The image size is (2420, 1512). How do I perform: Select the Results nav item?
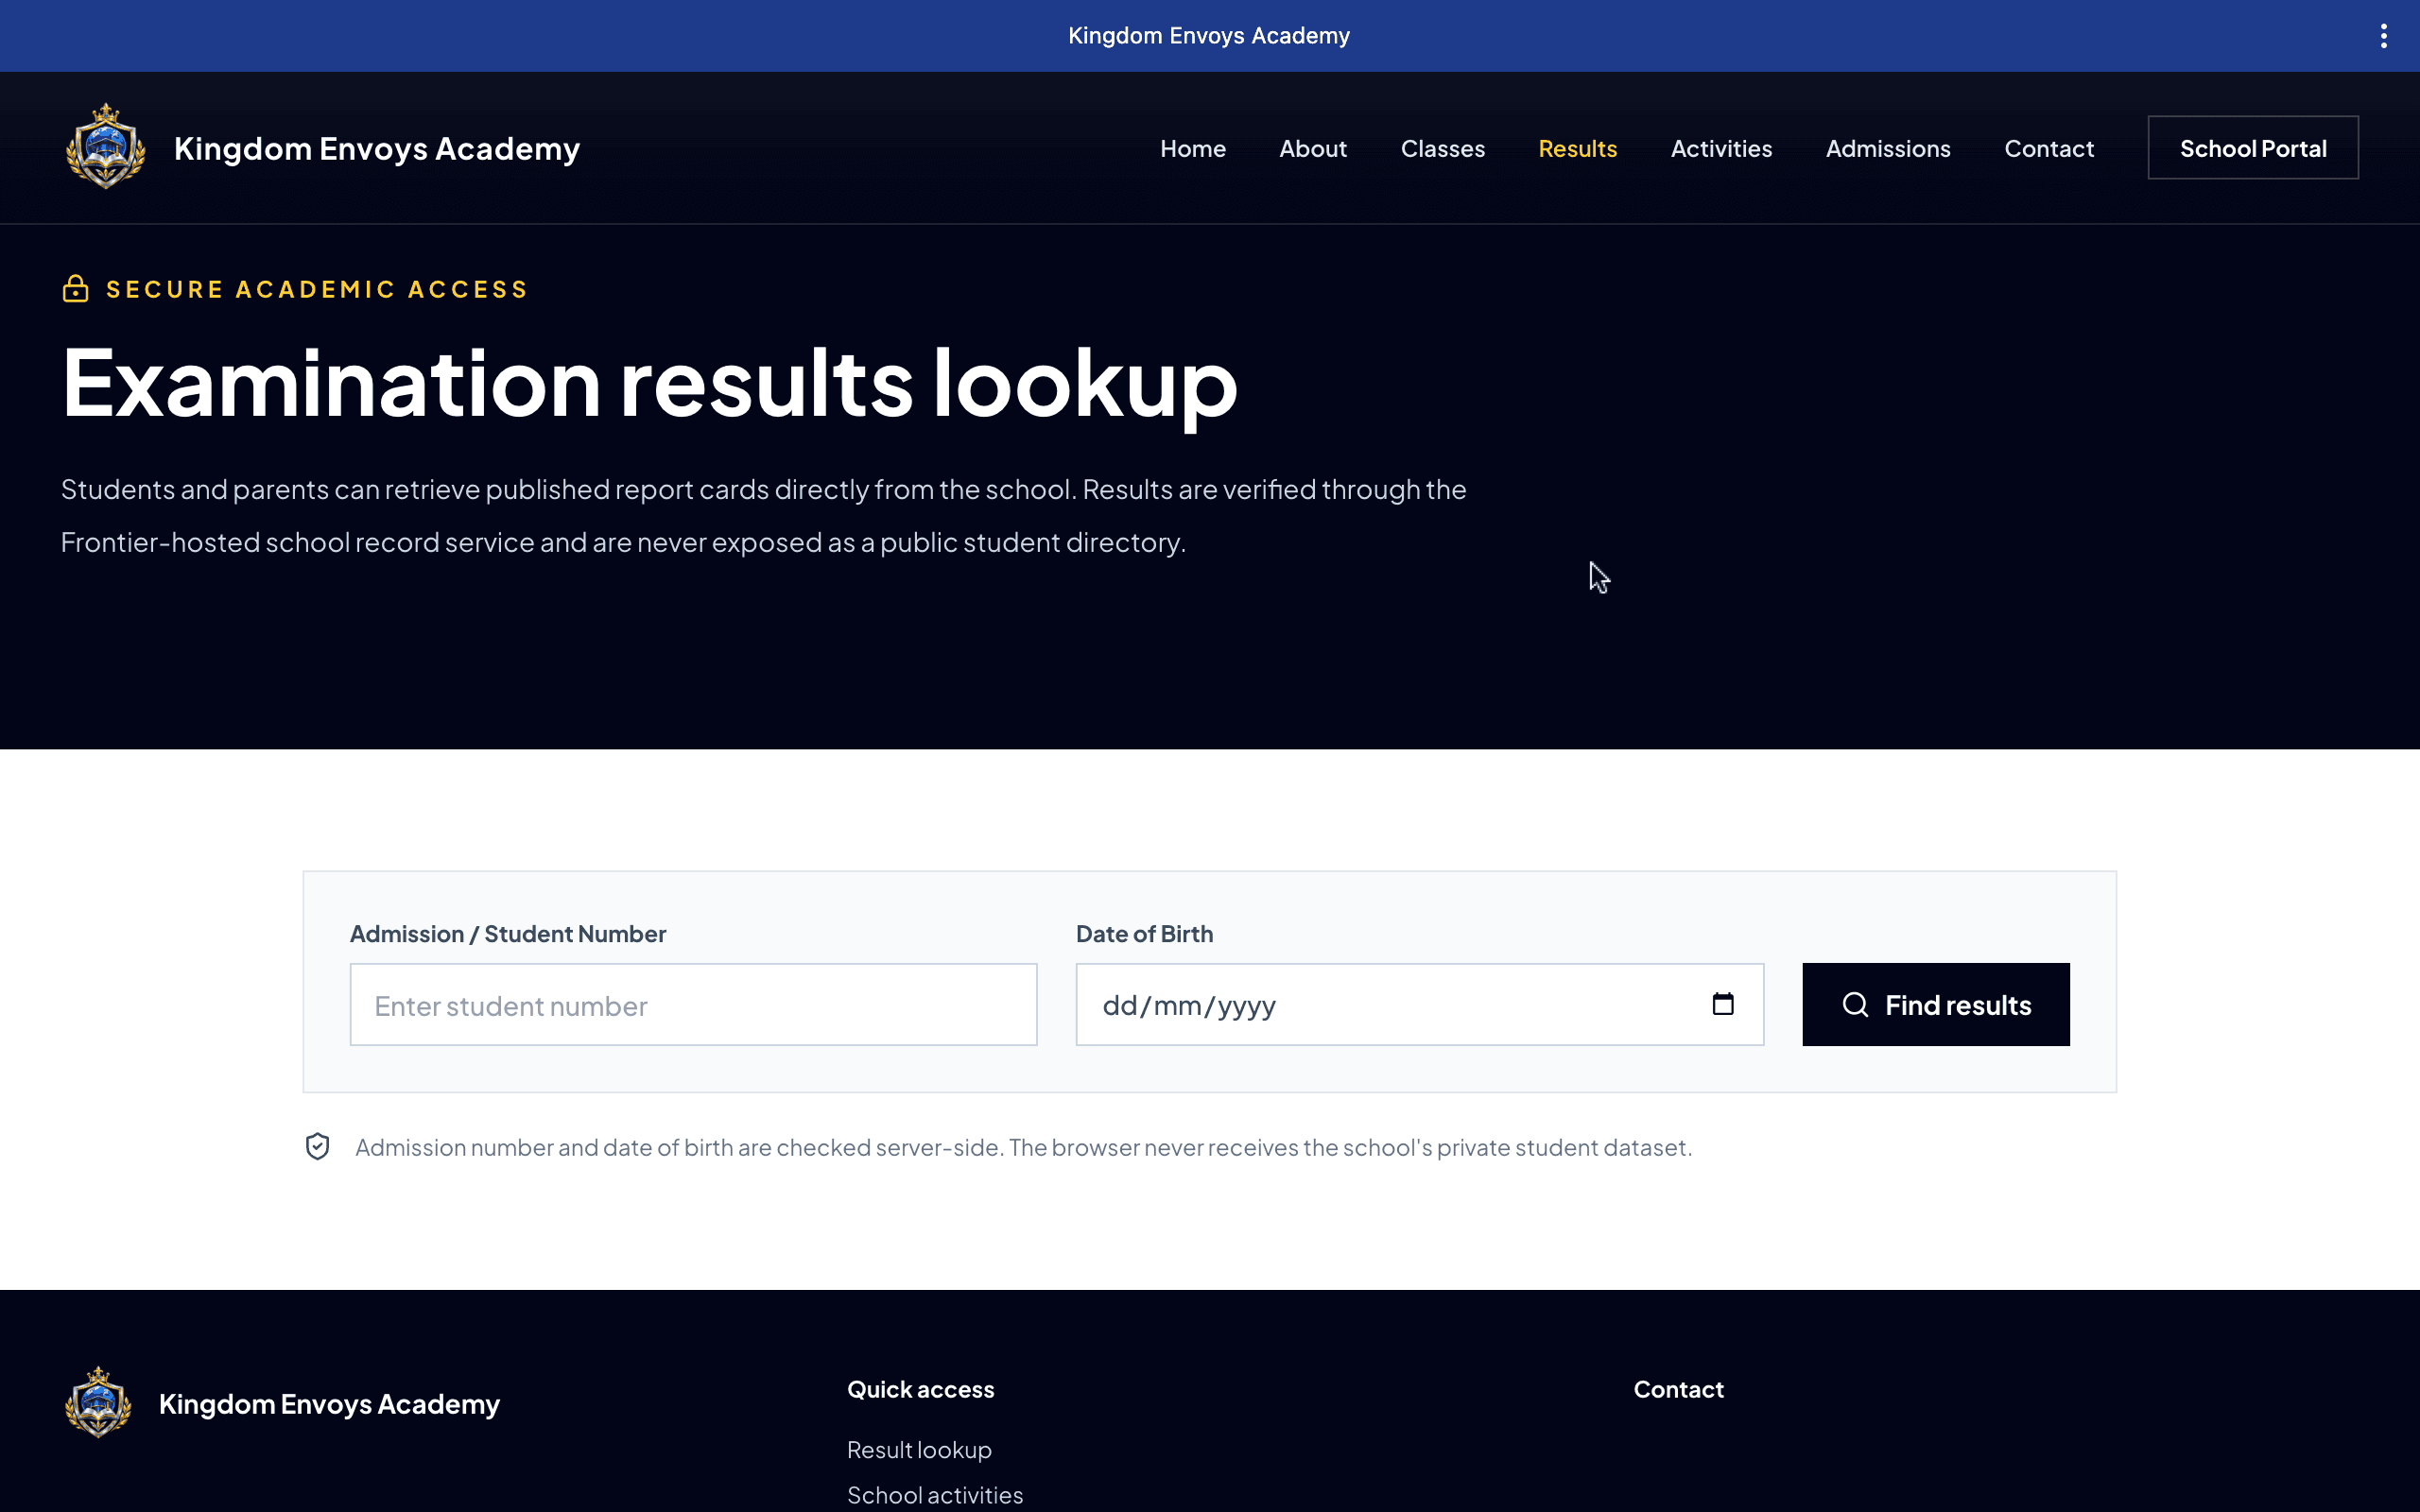1577,148
